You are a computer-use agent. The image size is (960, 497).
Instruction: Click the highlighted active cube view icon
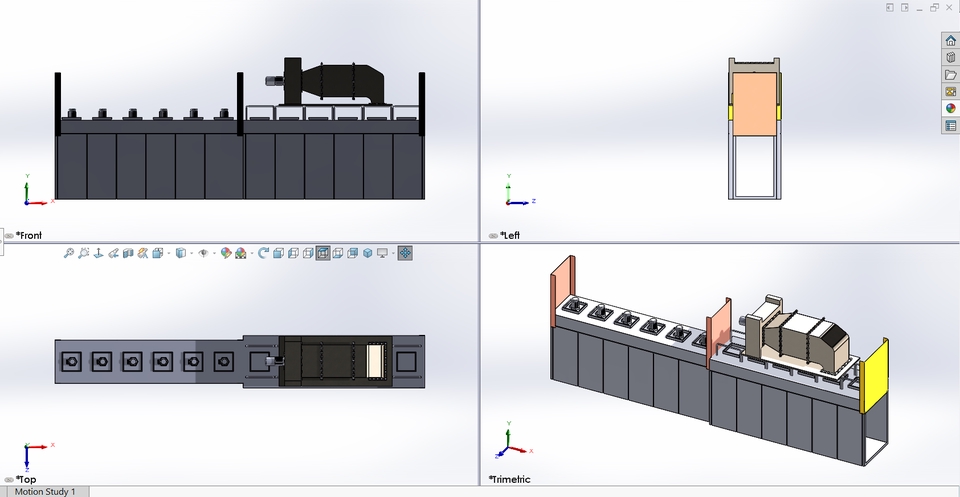pos(323,253)
